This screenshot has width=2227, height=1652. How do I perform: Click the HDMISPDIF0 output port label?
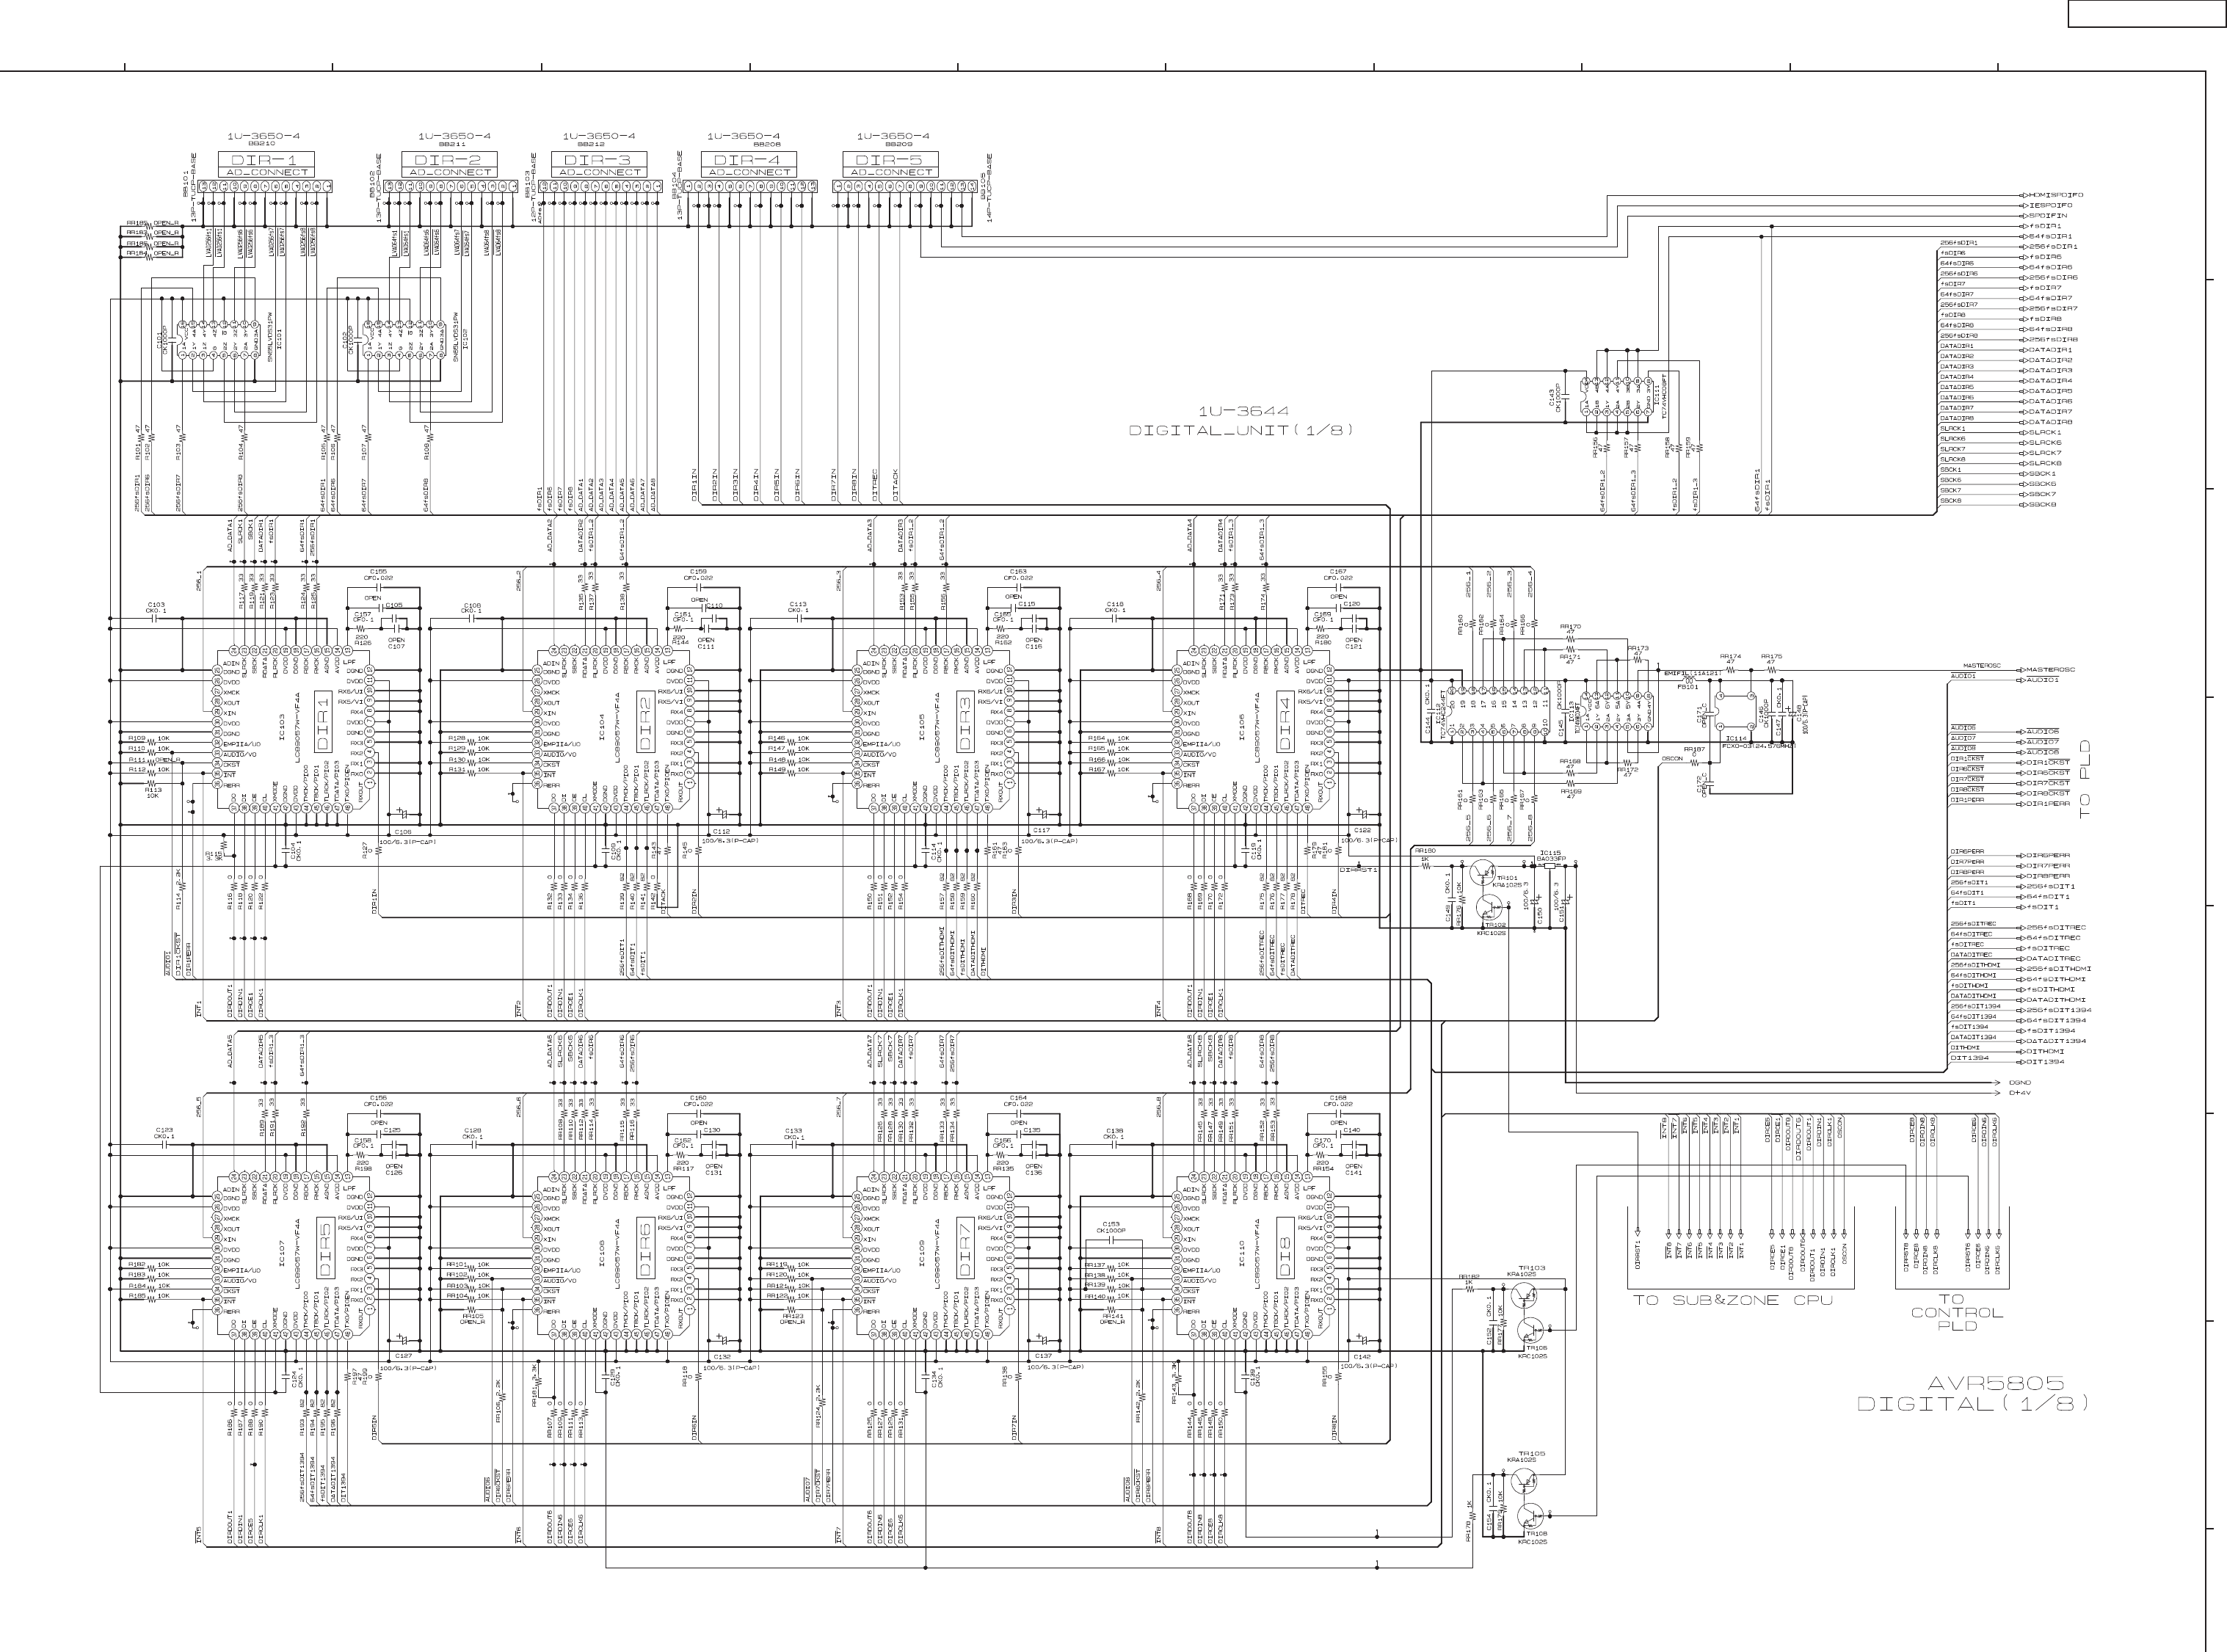2056,195
